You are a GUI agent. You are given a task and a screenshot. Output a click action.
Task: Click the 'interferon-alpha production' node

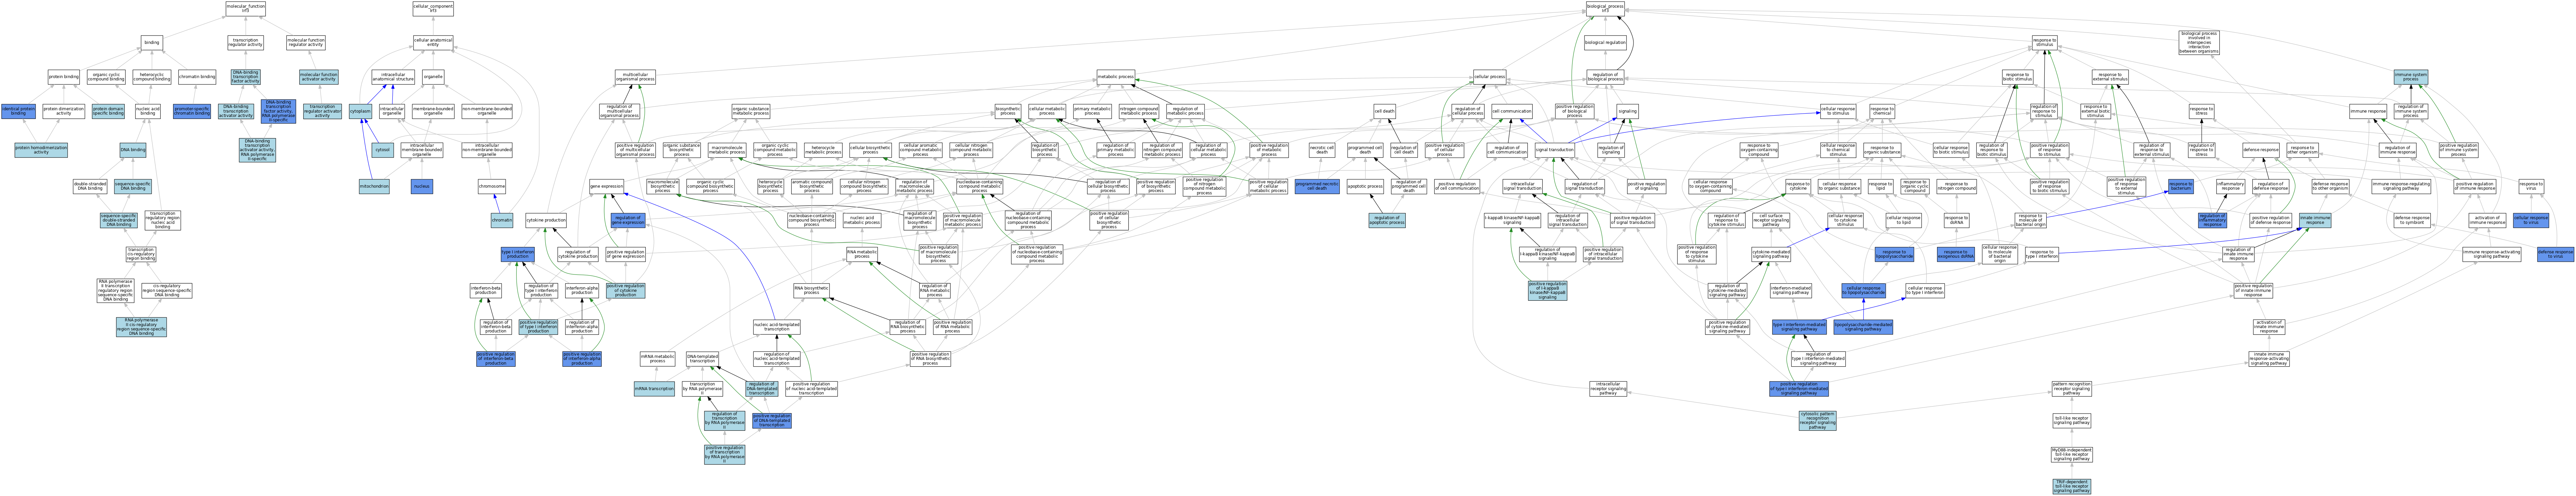[582, 291]
